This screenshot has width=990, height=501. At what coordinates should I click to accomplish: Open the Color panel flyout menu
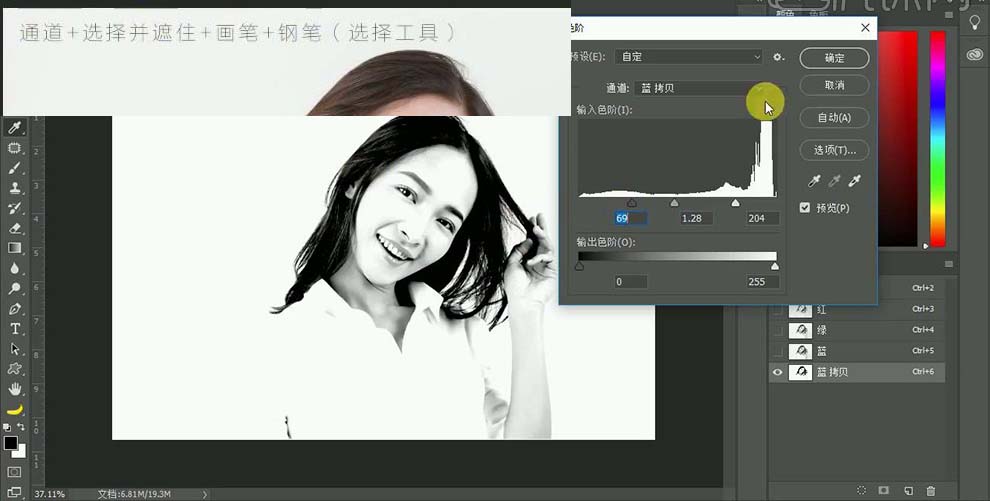[948, 15]
